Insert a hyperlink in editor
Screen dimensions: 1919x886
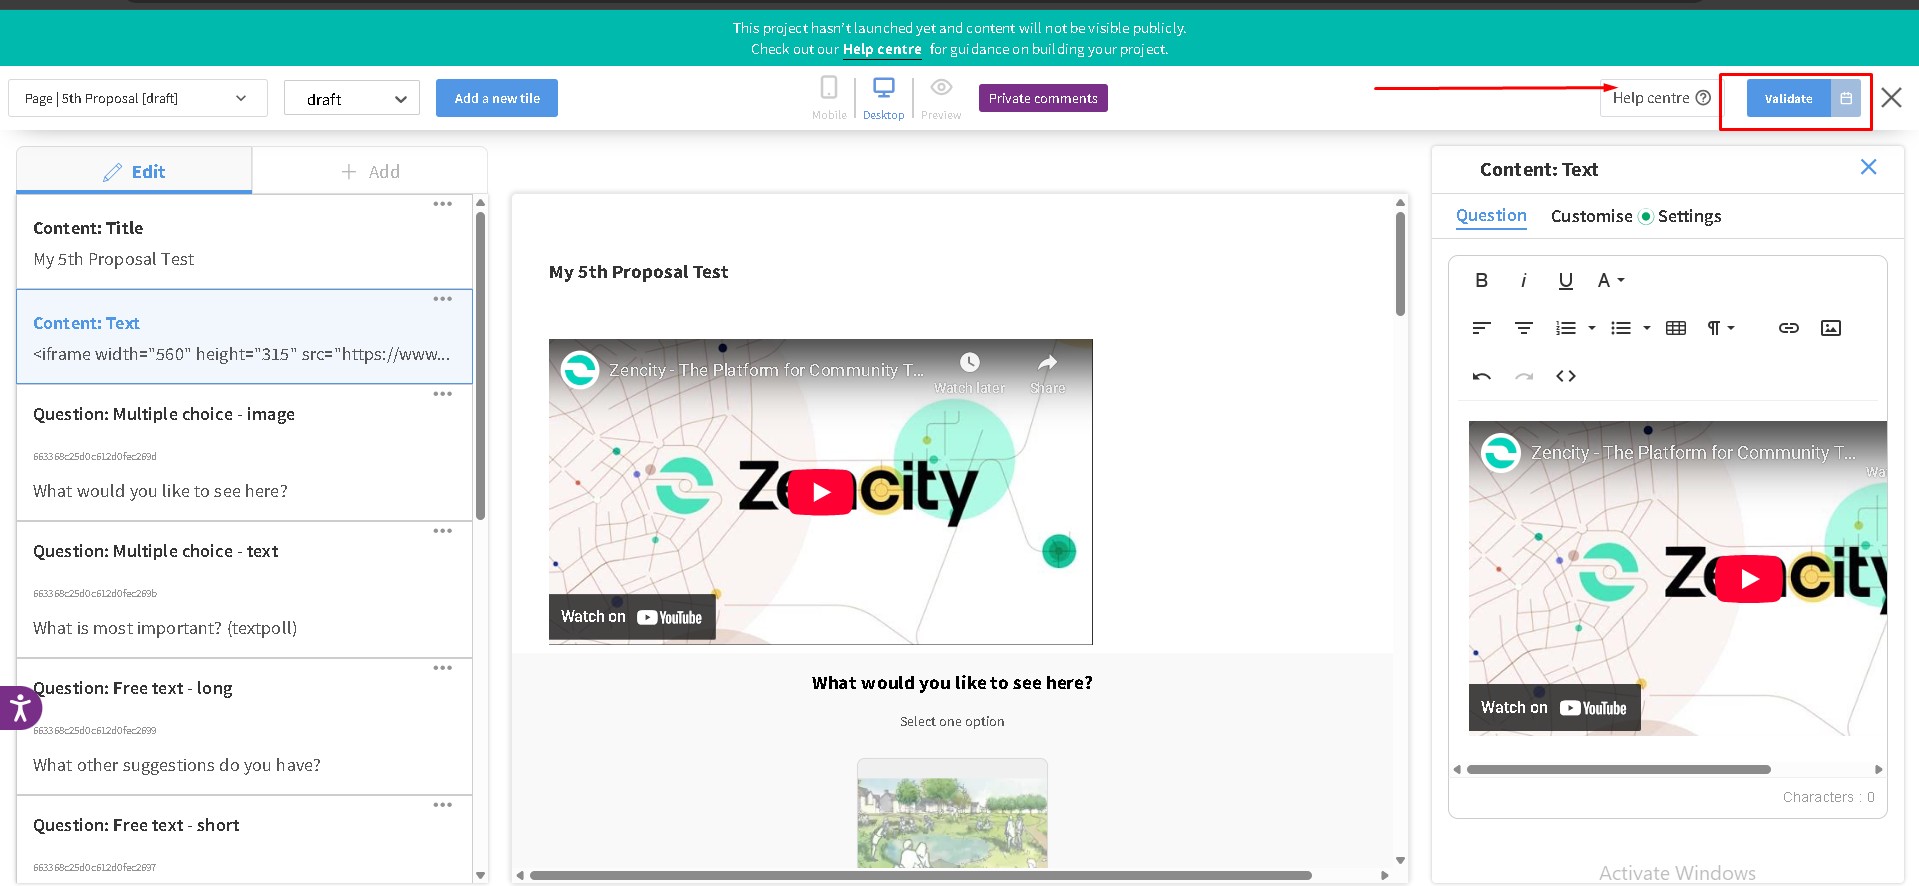pyautogui.click(x=1788, y=328)
